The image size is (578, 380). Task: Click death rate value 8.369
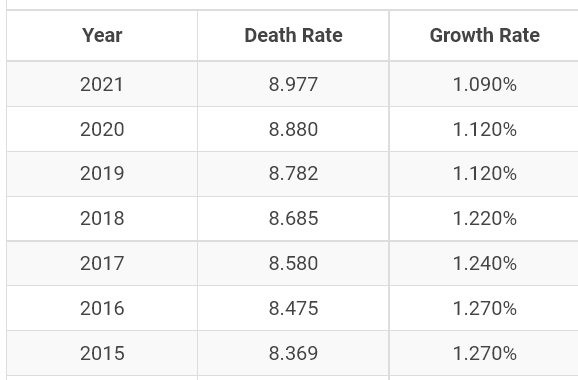pos(293,353)
